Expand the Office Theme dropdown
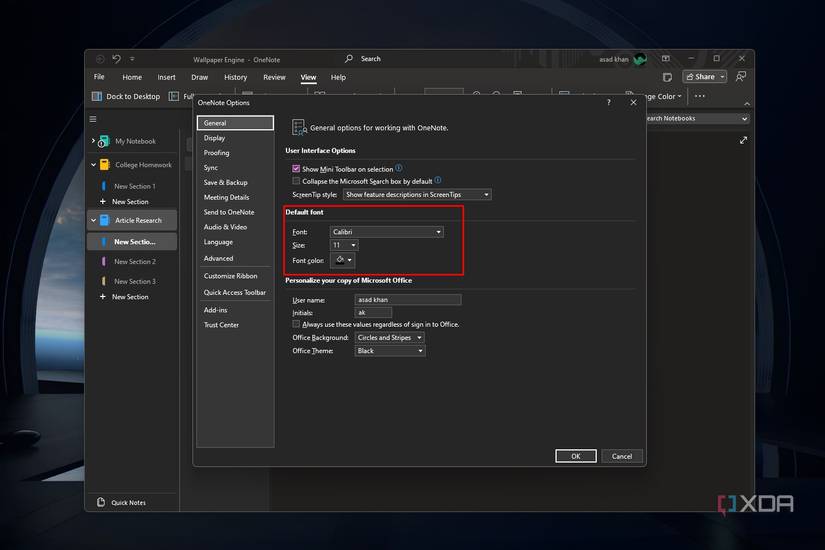The image size is (825, 550). pos(390,351)
